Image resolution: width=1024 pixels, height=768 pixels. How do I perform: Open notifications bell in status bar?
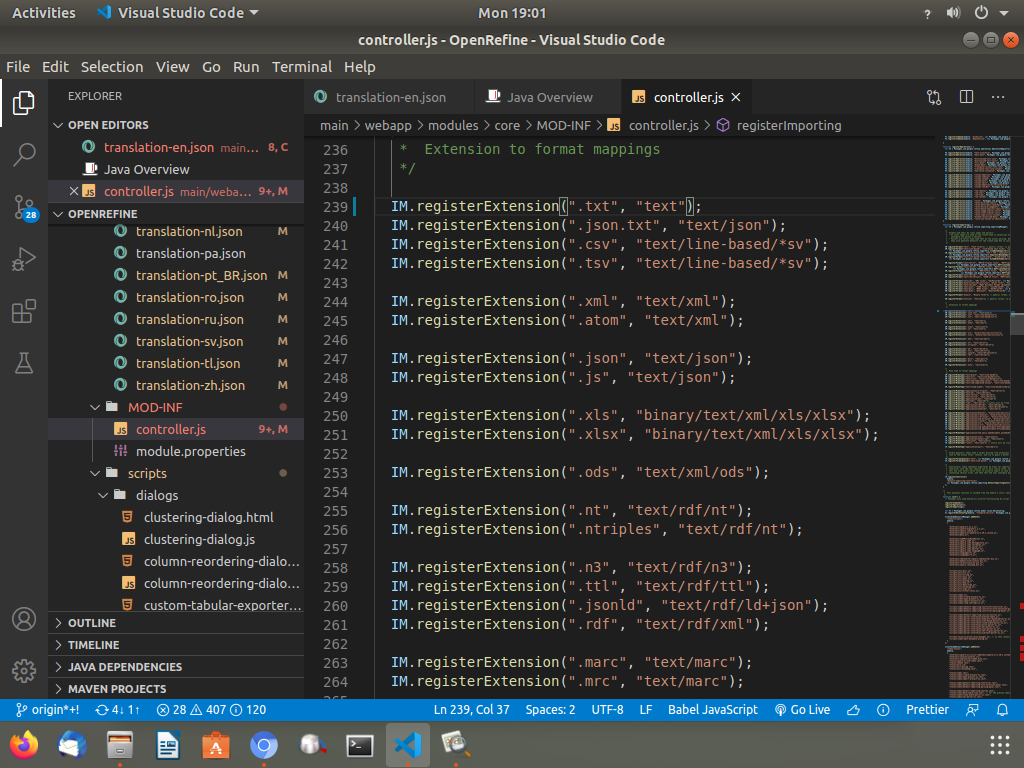[1002, 710]
